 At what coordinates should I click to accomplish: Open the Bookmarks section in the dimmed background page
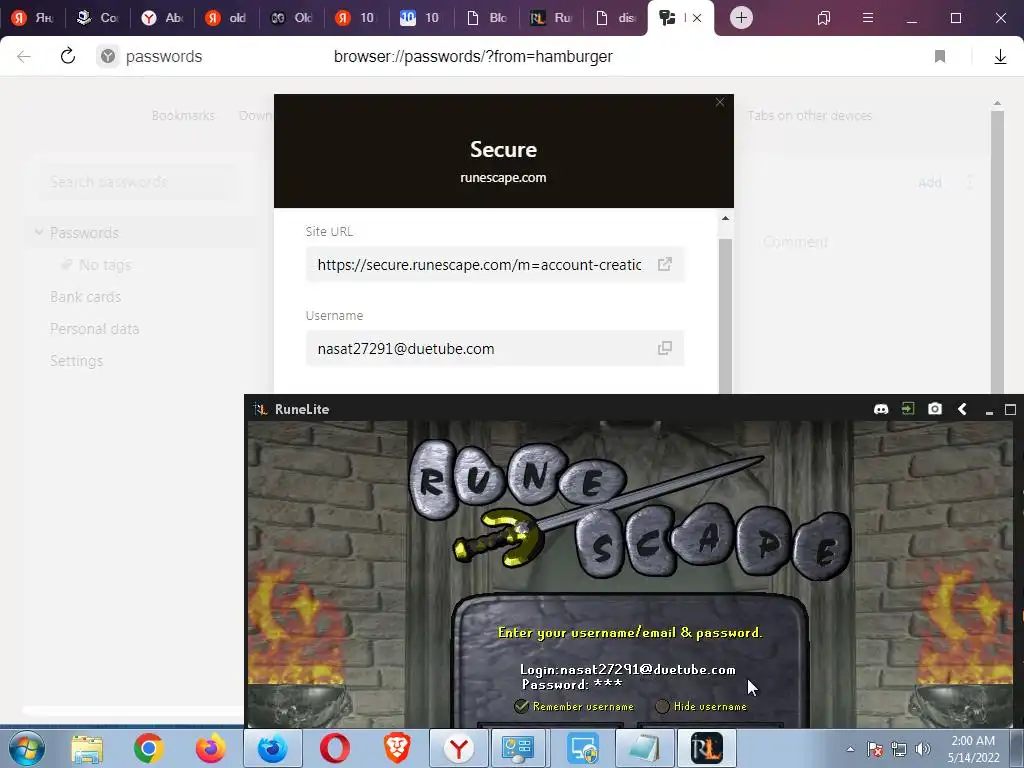(183, 116)
